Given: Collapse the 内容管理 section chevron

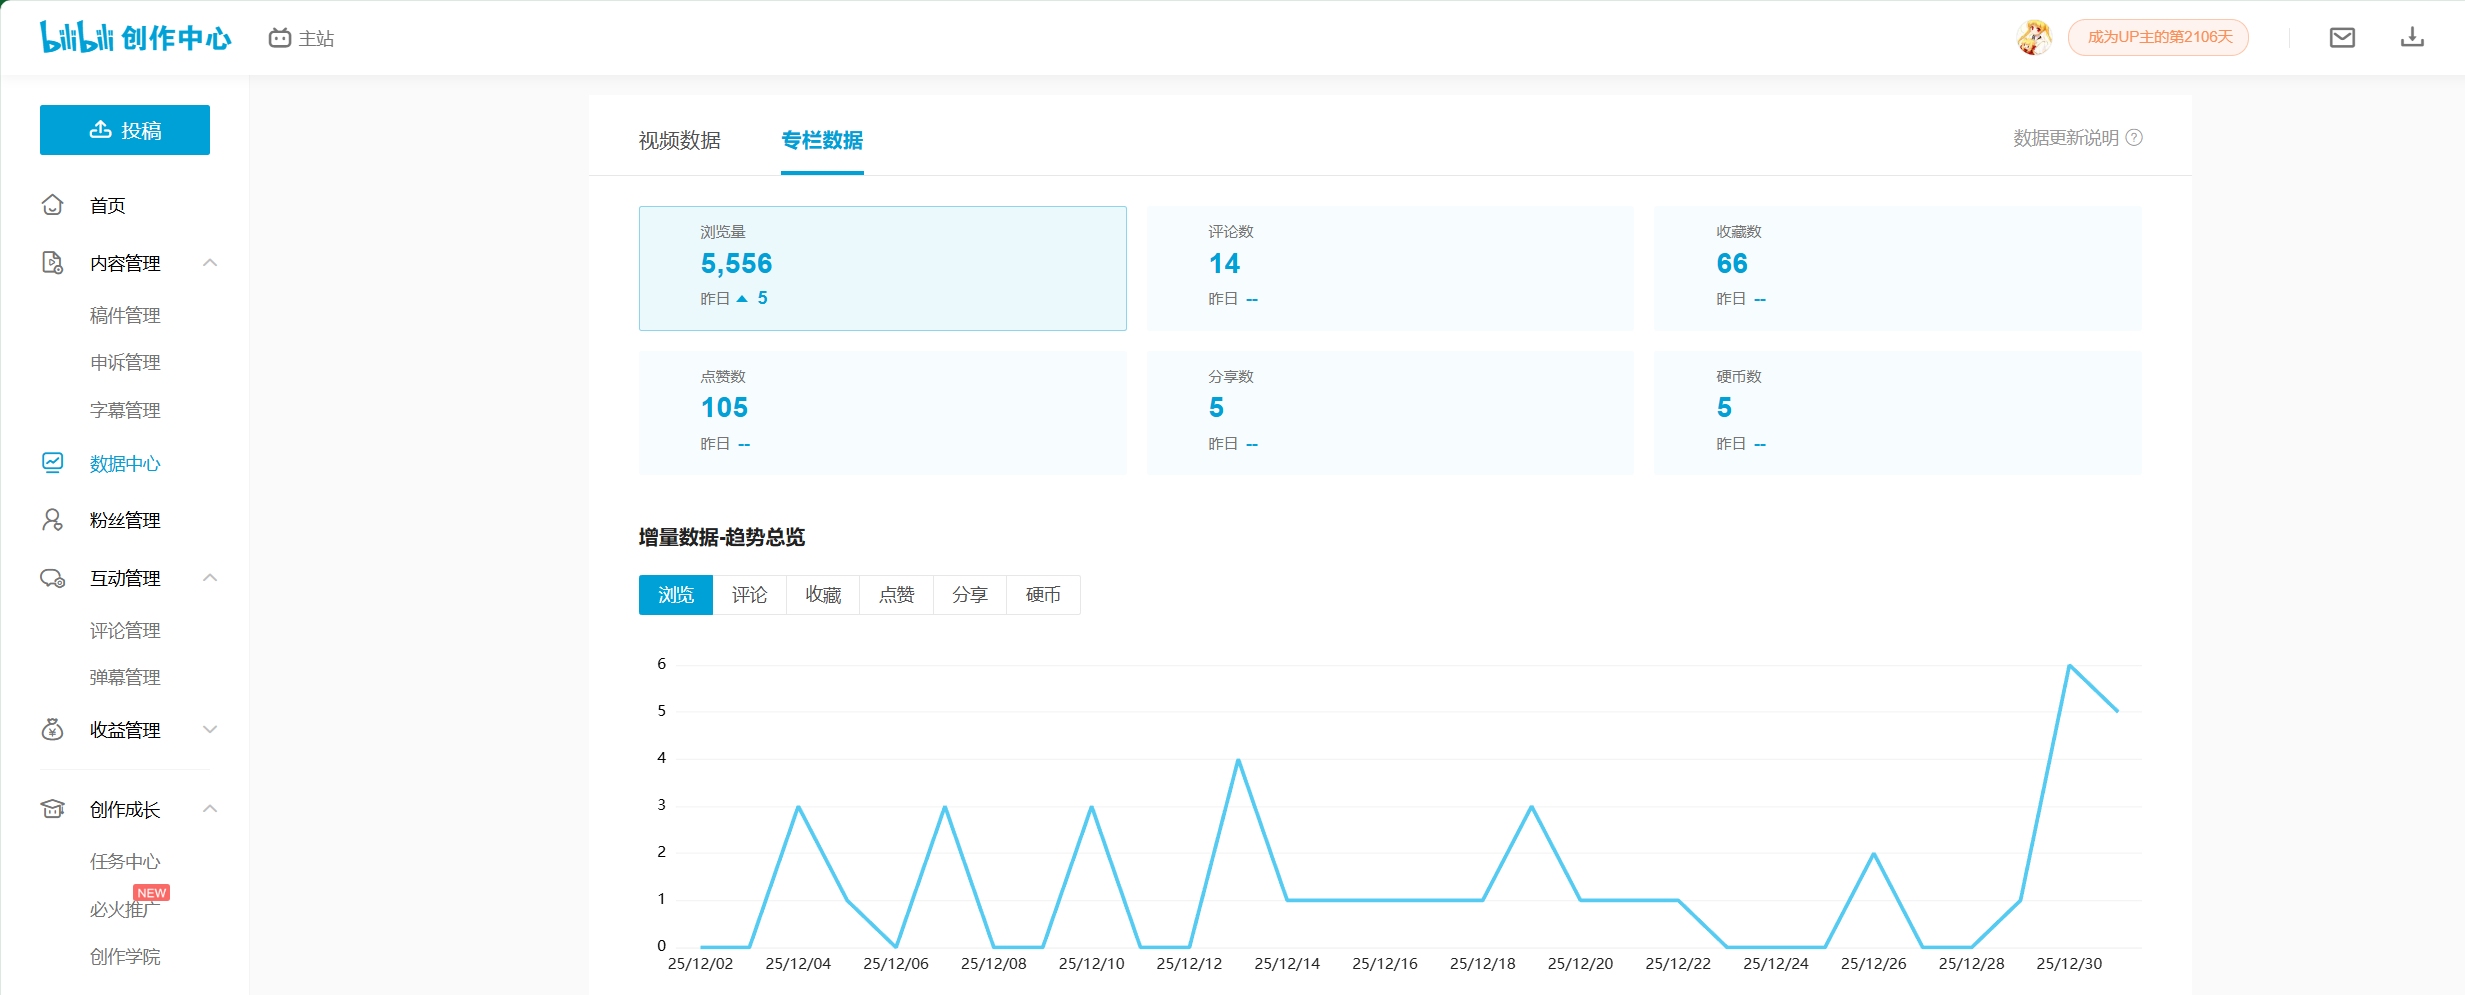Looking at the screenshot, I should click(x=210, y=263).
